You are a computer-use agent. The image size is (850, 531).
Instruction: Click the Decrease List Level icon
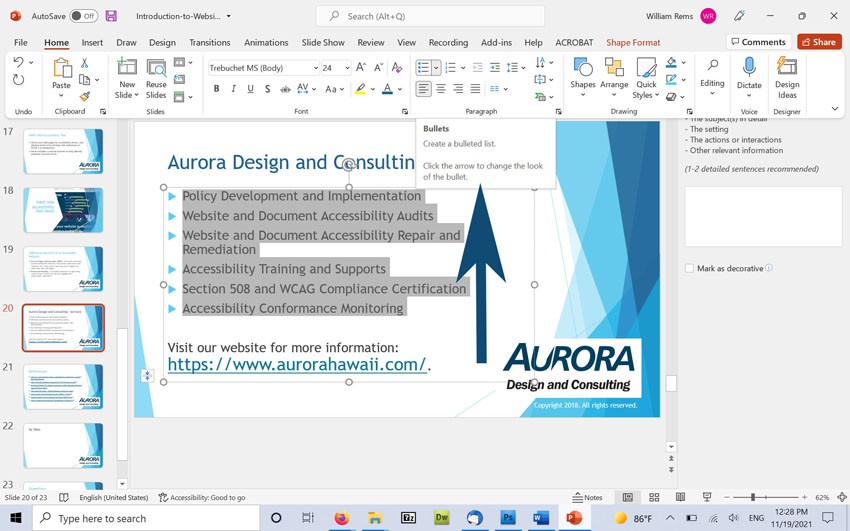(478, 68)
